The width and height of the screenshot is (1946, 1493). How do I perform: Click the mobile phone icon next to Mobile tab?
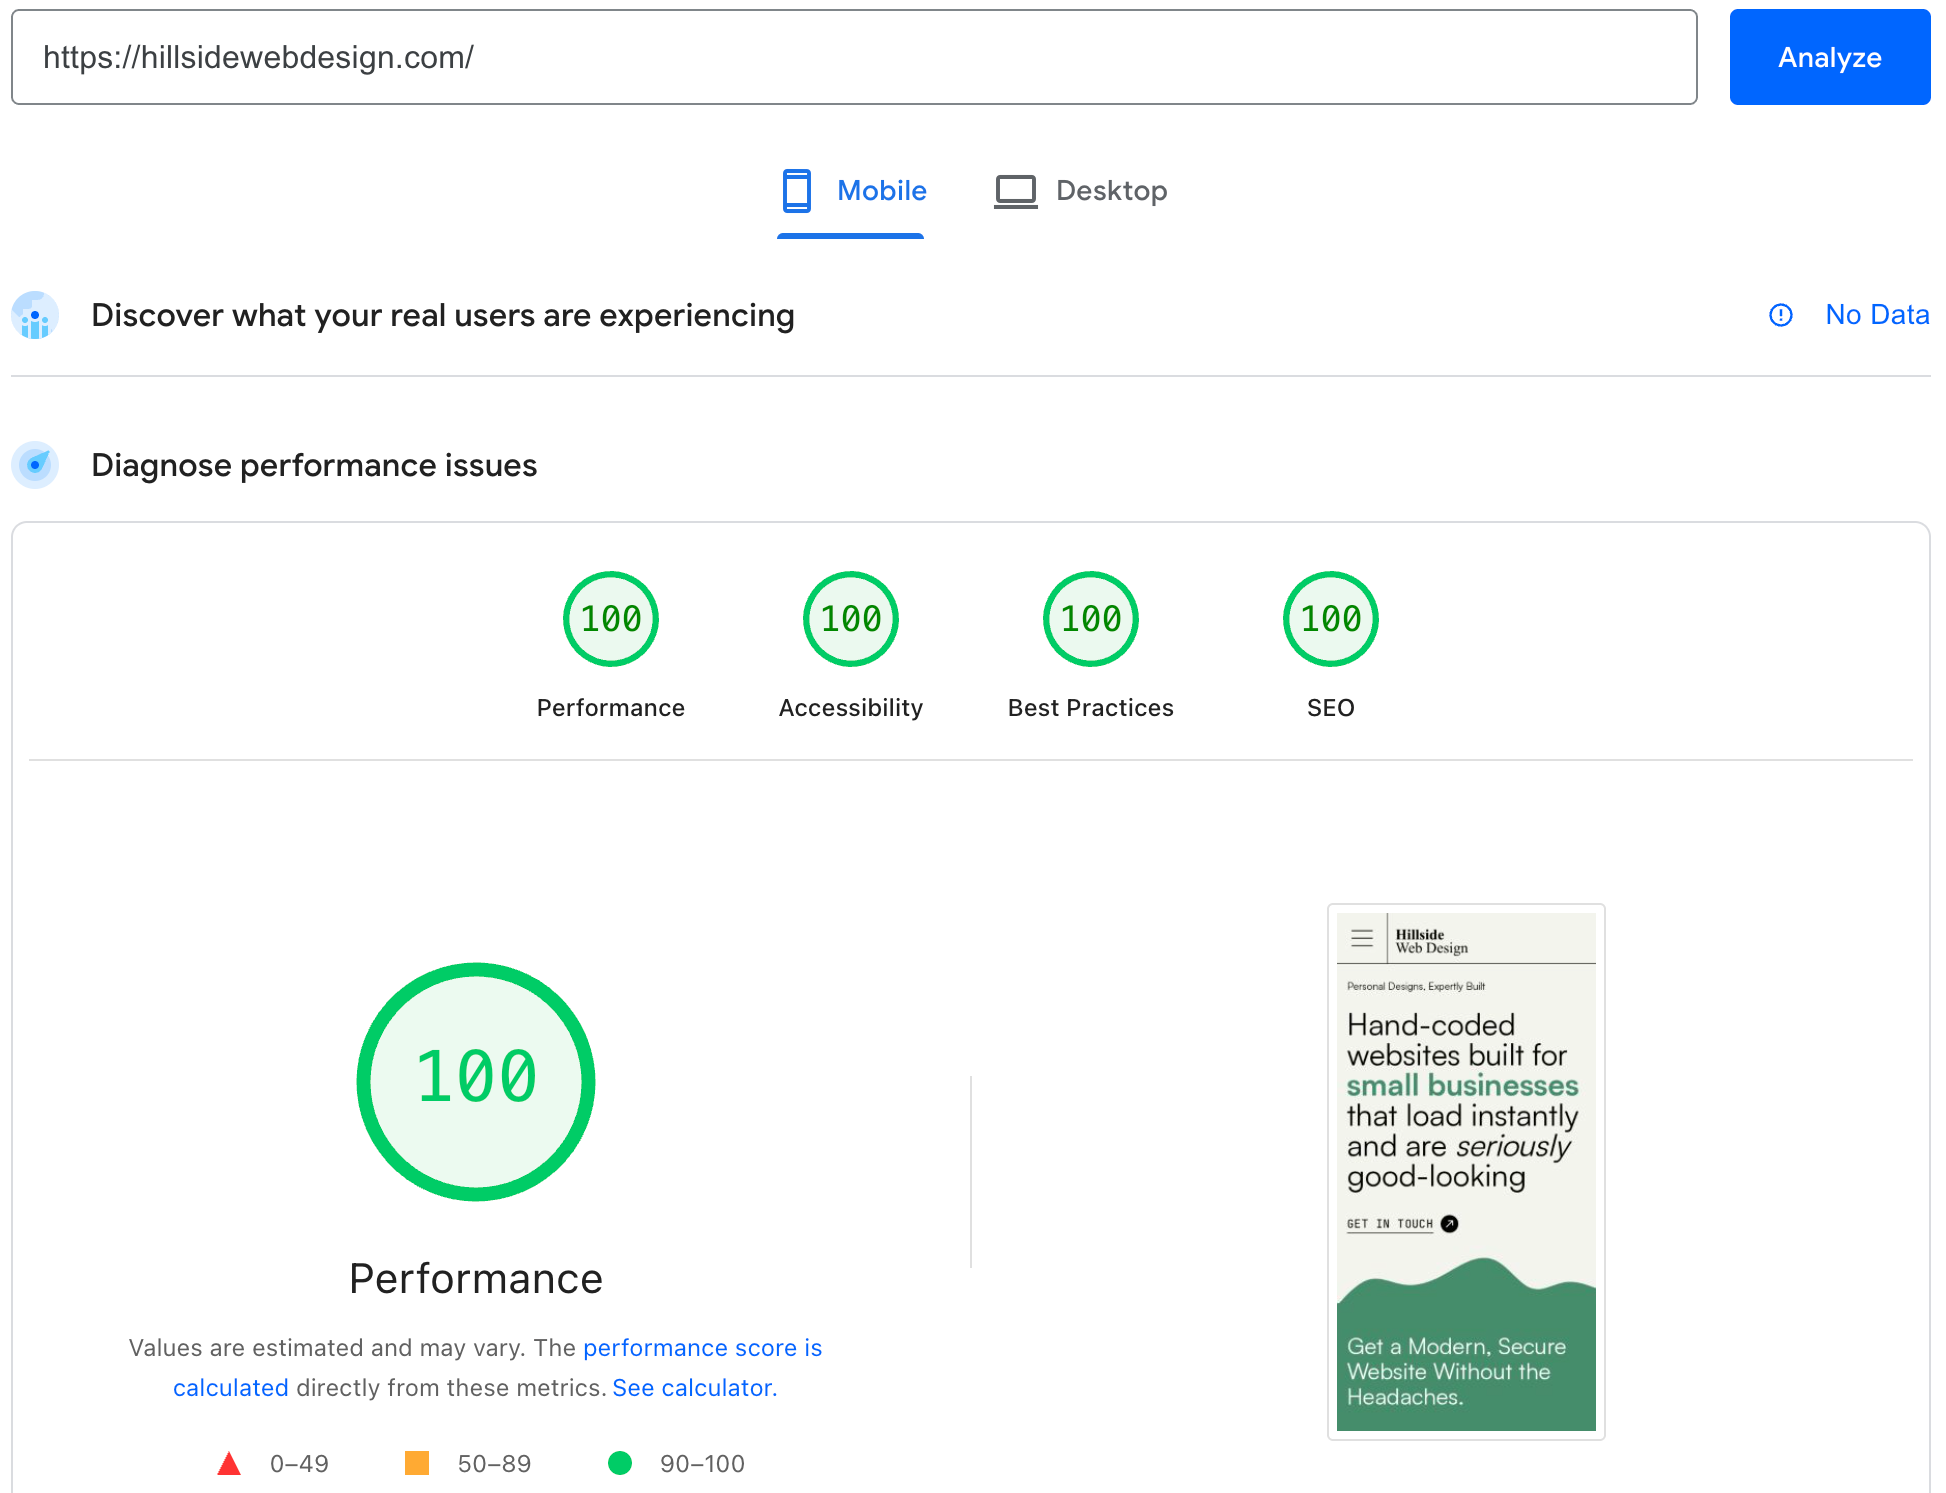796,190
